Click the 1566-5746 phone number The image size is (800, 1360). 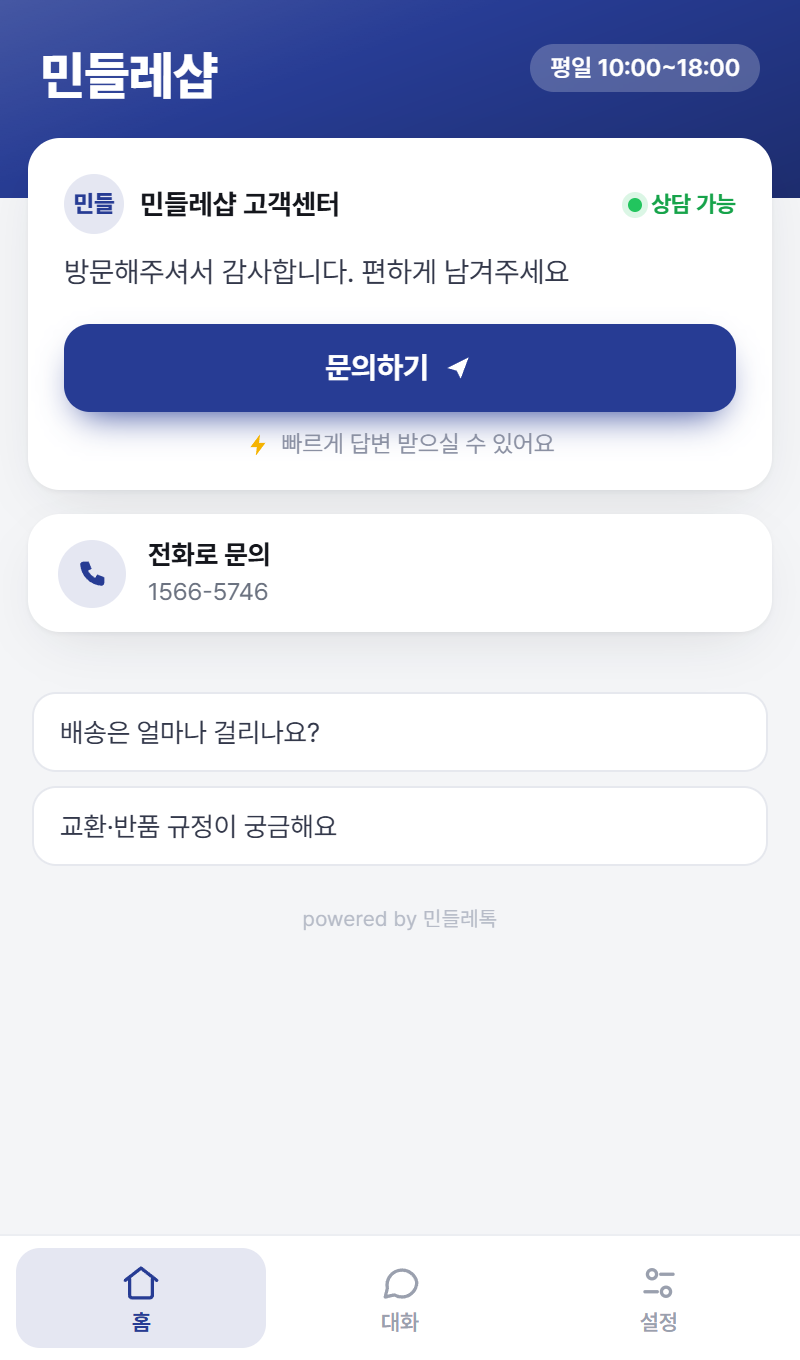point(208,592)
